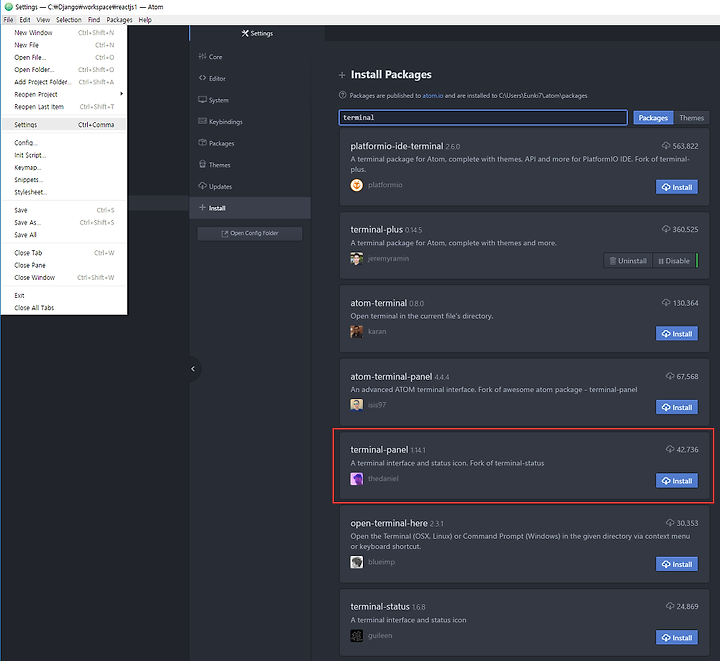The image size is (720, 661).
Task: Click the Editor code brackets icon
Action: point(202,78)
